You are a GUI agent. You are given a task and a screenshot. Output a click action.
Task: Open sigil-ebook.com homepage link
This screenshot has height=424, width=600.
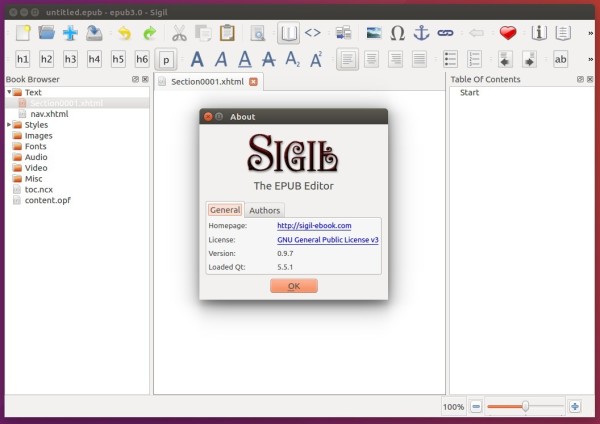pyautogui.click(x=314, y=226)
